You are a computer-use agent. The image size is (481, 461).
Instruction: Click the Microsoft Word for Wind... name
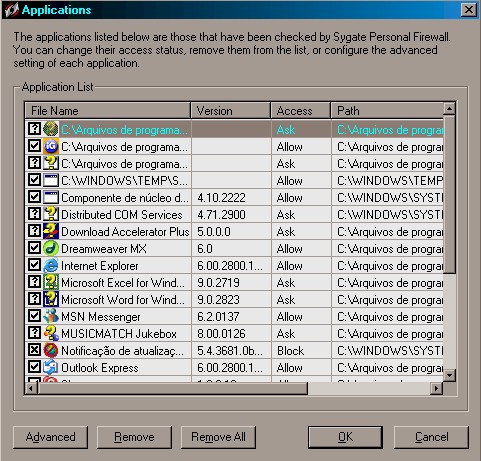(x=123, y=300)
